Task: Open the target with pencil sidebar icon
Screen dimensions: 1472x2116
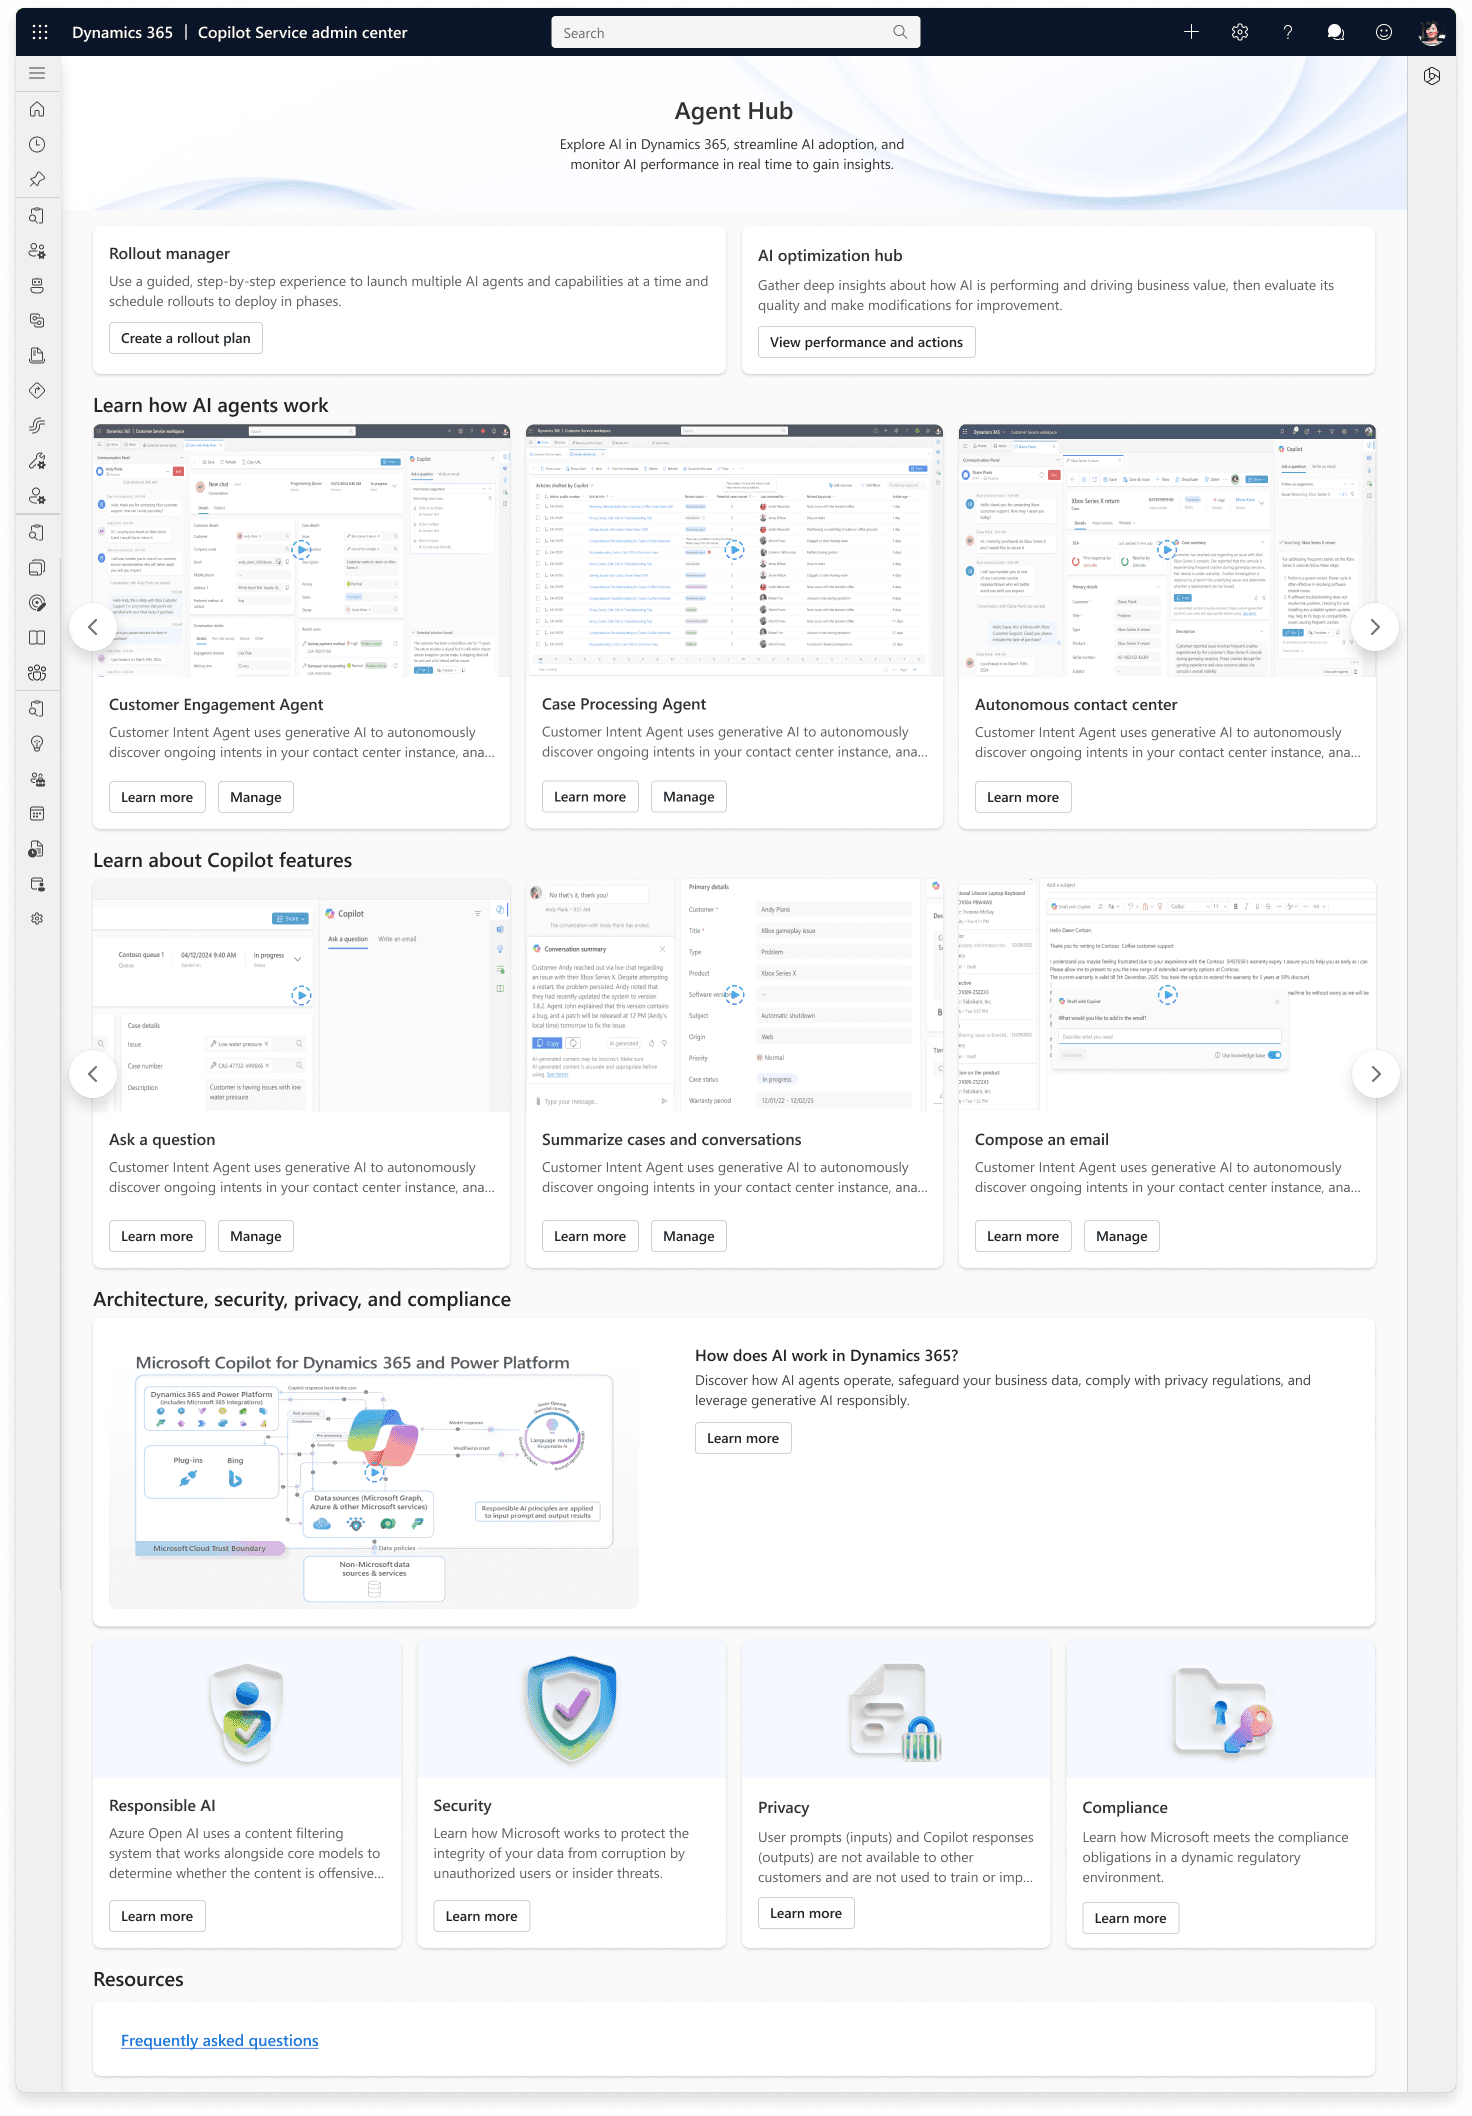Action: pyautogui.click(x=37, y=602)
